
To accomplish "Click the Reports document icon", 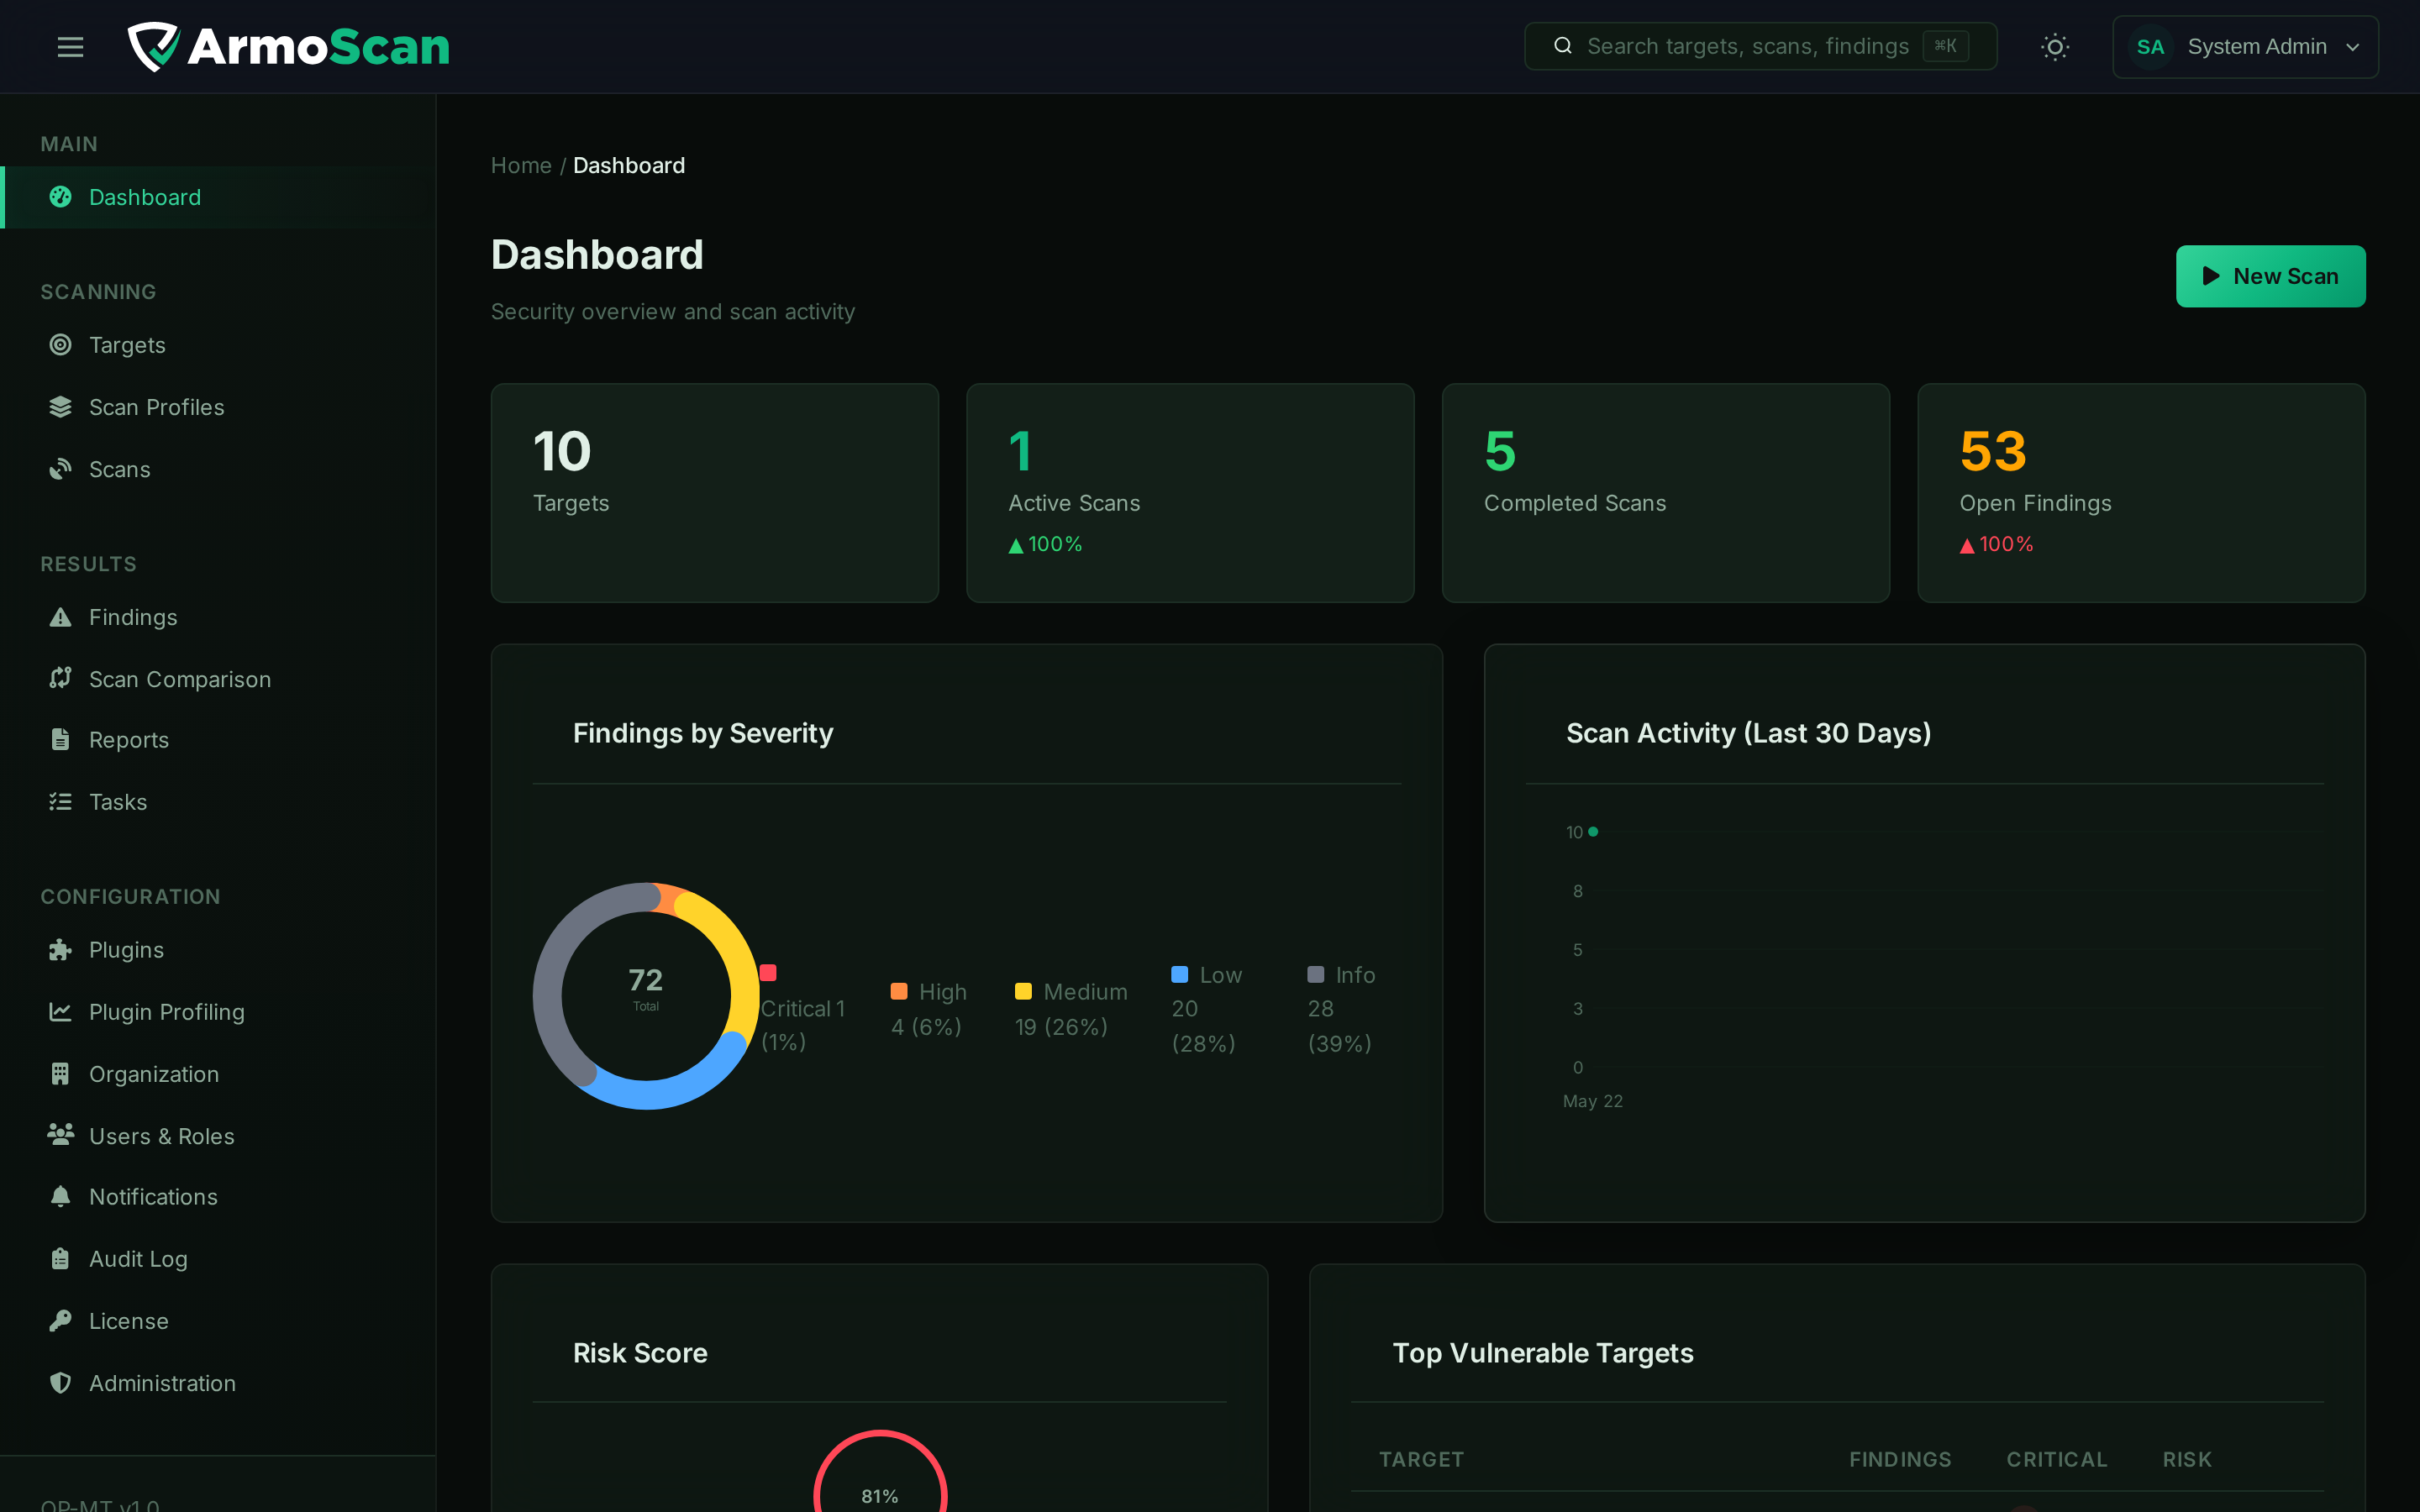I will pos(61,740).
